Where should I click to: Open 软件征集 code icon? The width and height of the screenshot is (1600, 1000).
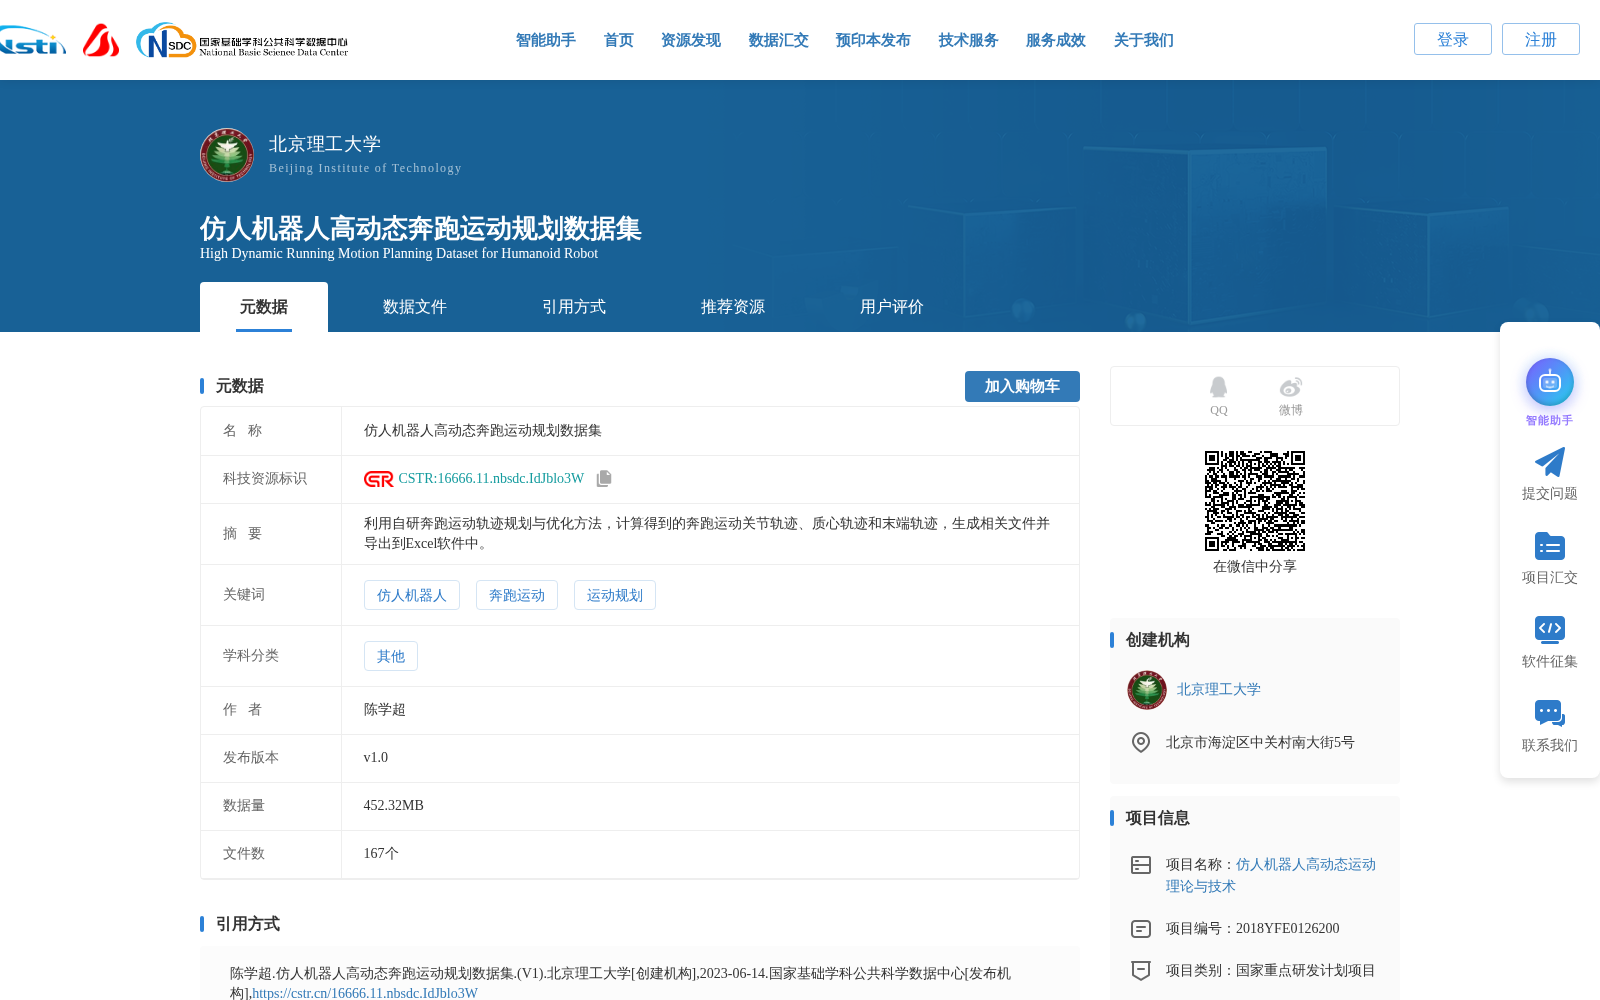point(1550,629)
